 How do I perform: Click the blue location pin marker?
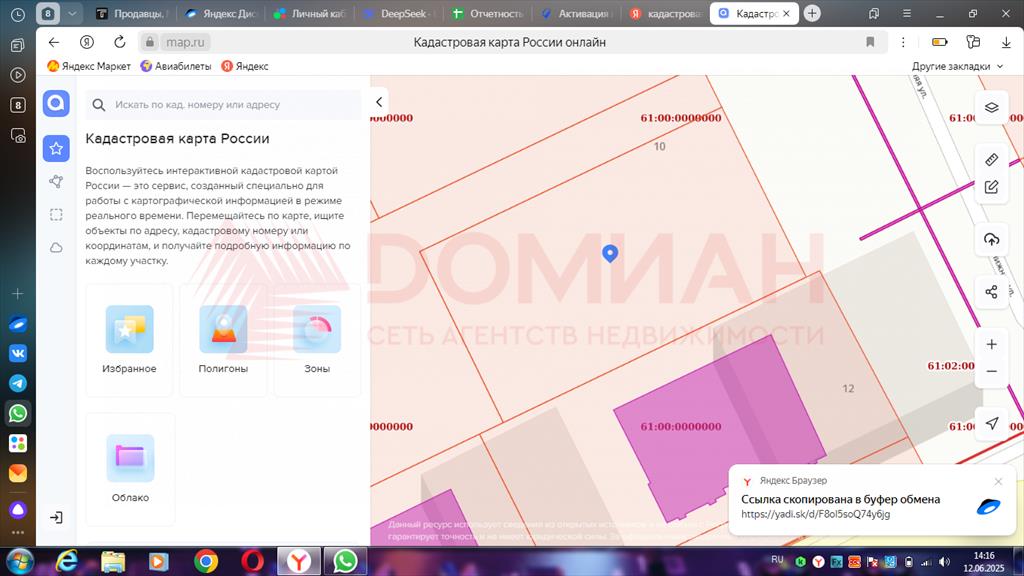coord(610,253)
